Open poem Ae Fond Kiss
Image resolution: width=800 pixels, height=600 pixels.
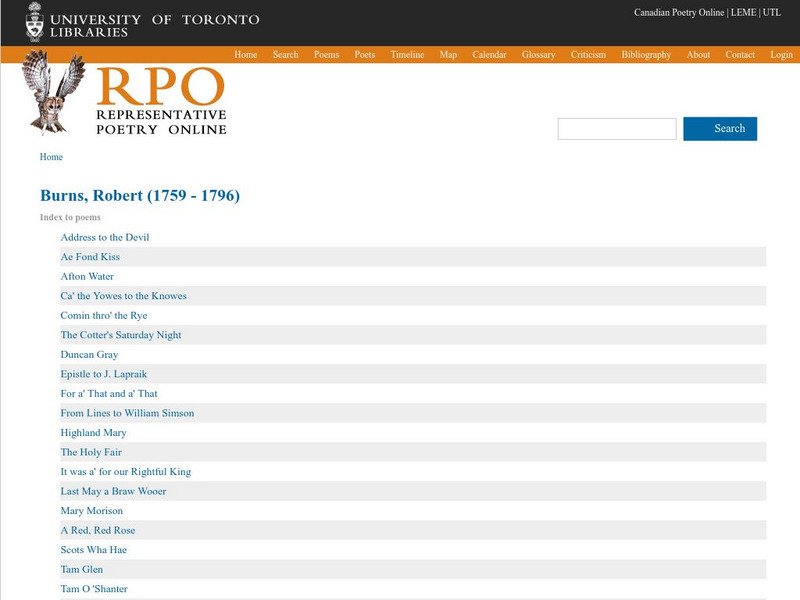pos(90,257)
